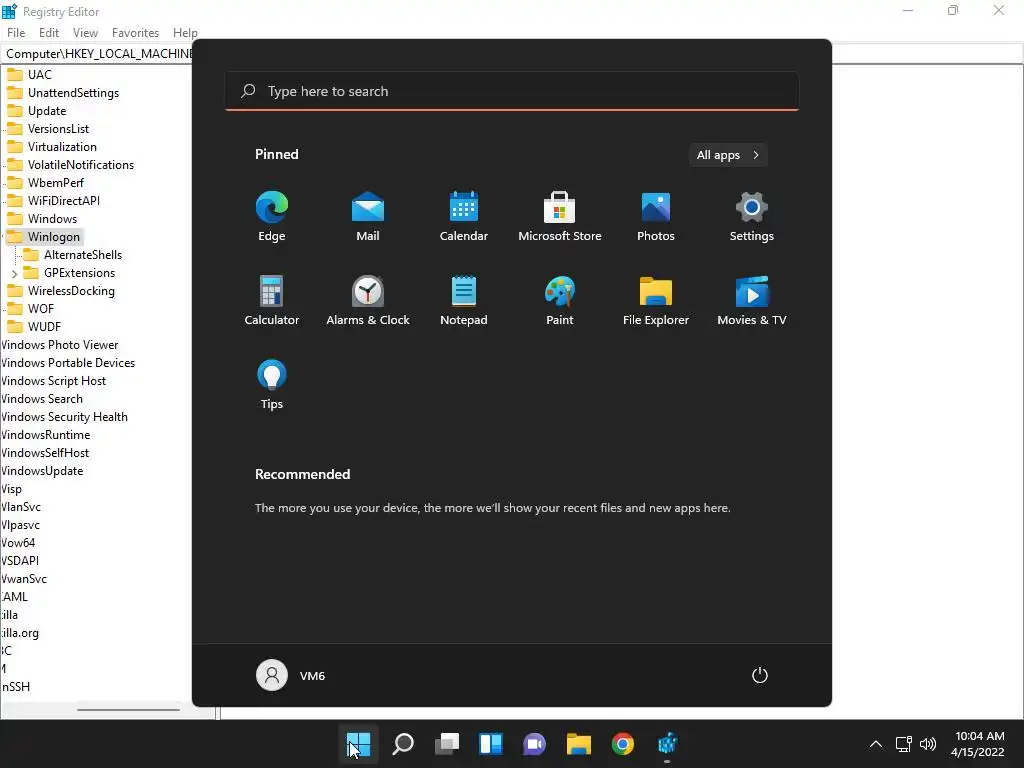The height and width of the screenshot is (768, 1024).
Task: Select the WindowsRuntime registry key
Action: 46,435
